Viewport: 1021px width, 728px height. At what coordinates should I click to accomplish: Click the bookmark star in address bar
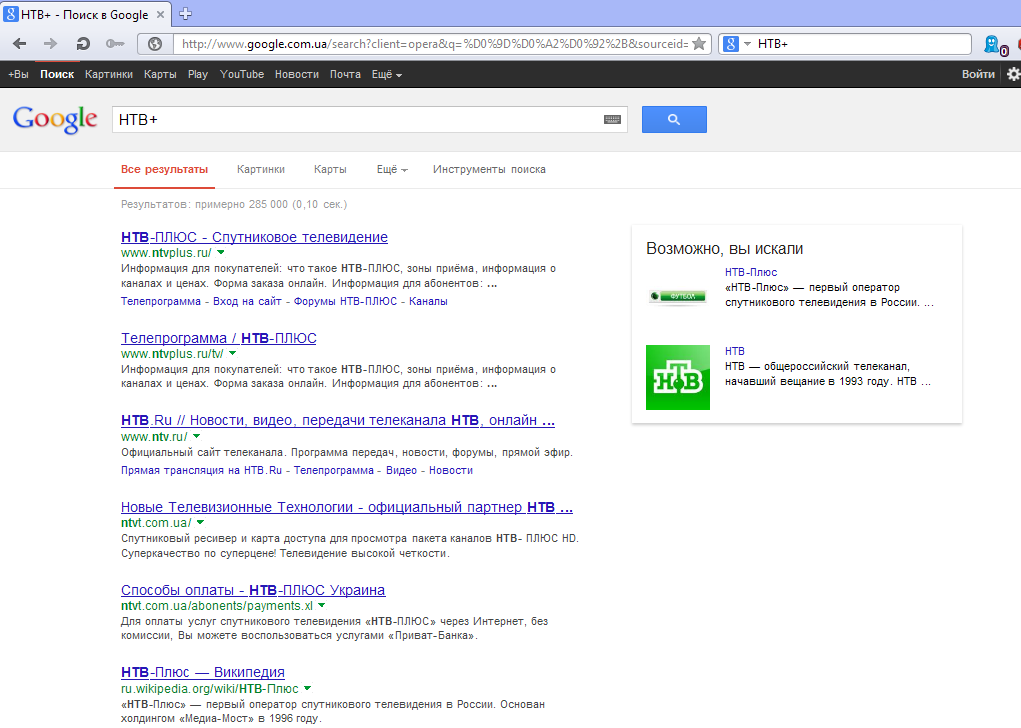click(x=699, y=44)
